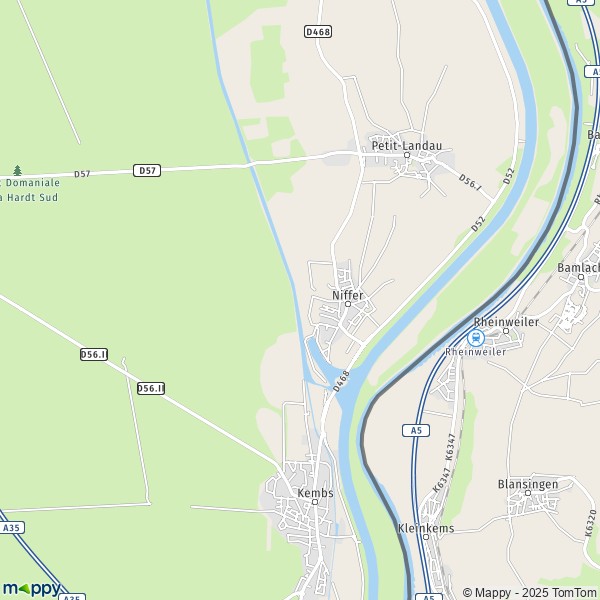Click the D468 road shield at top
The width and height of the screenshot is (600, 600).
click(x=318, y=31)
